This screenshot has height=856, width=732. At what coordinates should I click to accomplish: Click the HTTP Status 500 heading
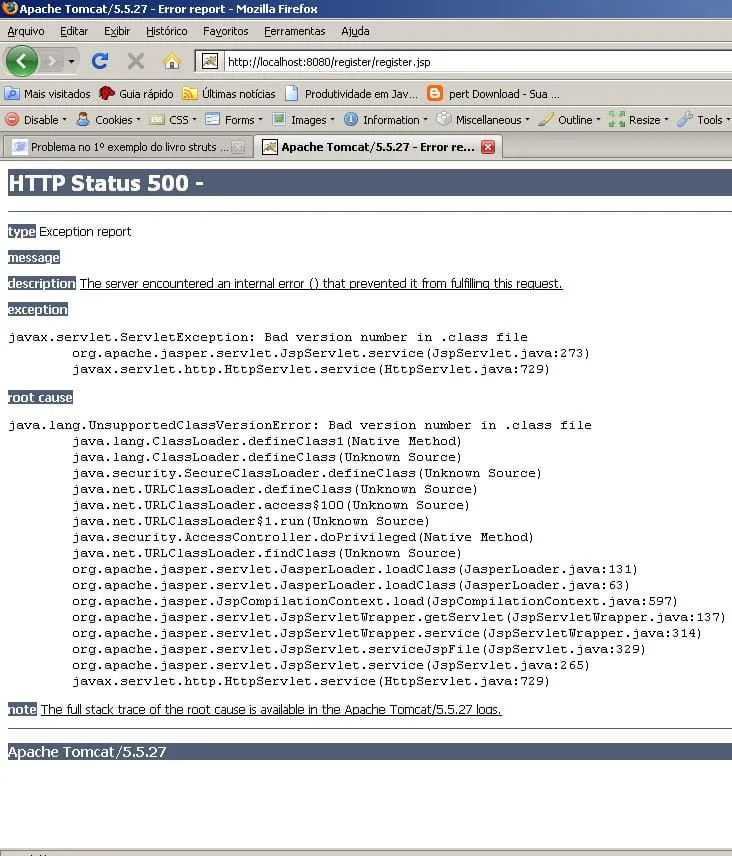click(x=106, y=183)
